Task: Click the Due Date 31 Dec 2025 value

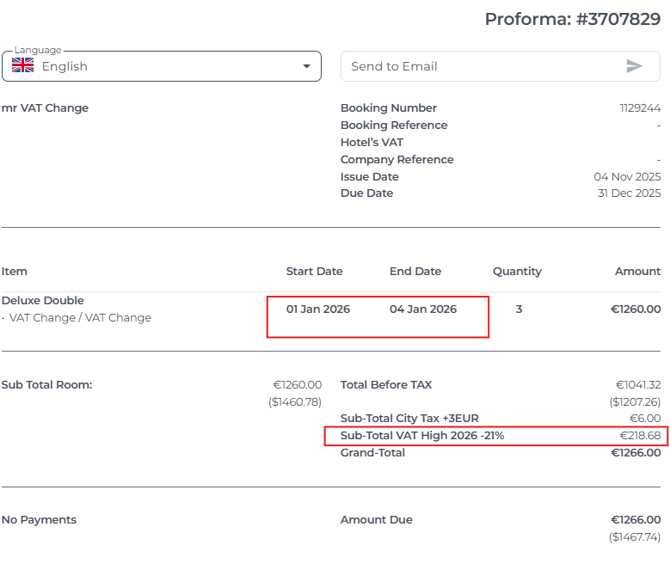Action: point(628,193)
